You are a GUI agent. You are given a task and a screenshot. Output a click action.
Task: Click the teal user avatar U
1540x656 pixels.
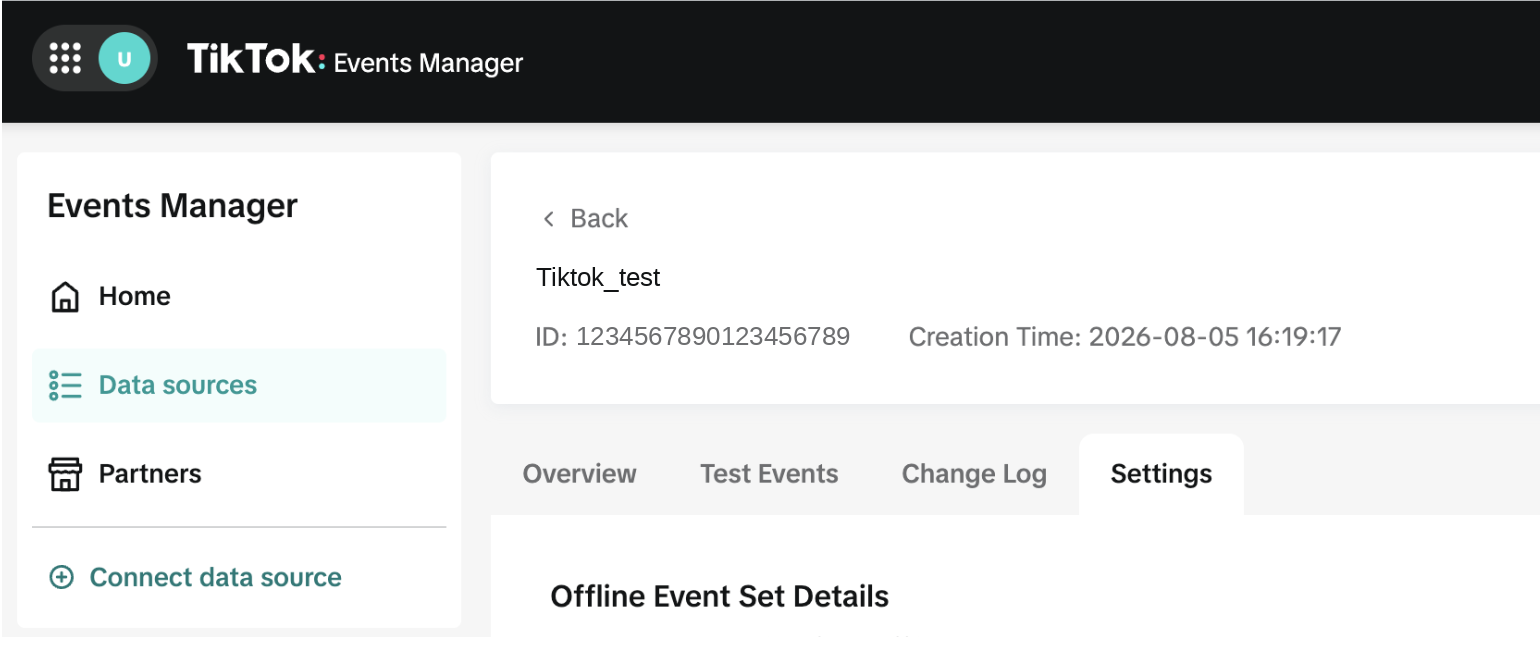click(x=124, y=59)
